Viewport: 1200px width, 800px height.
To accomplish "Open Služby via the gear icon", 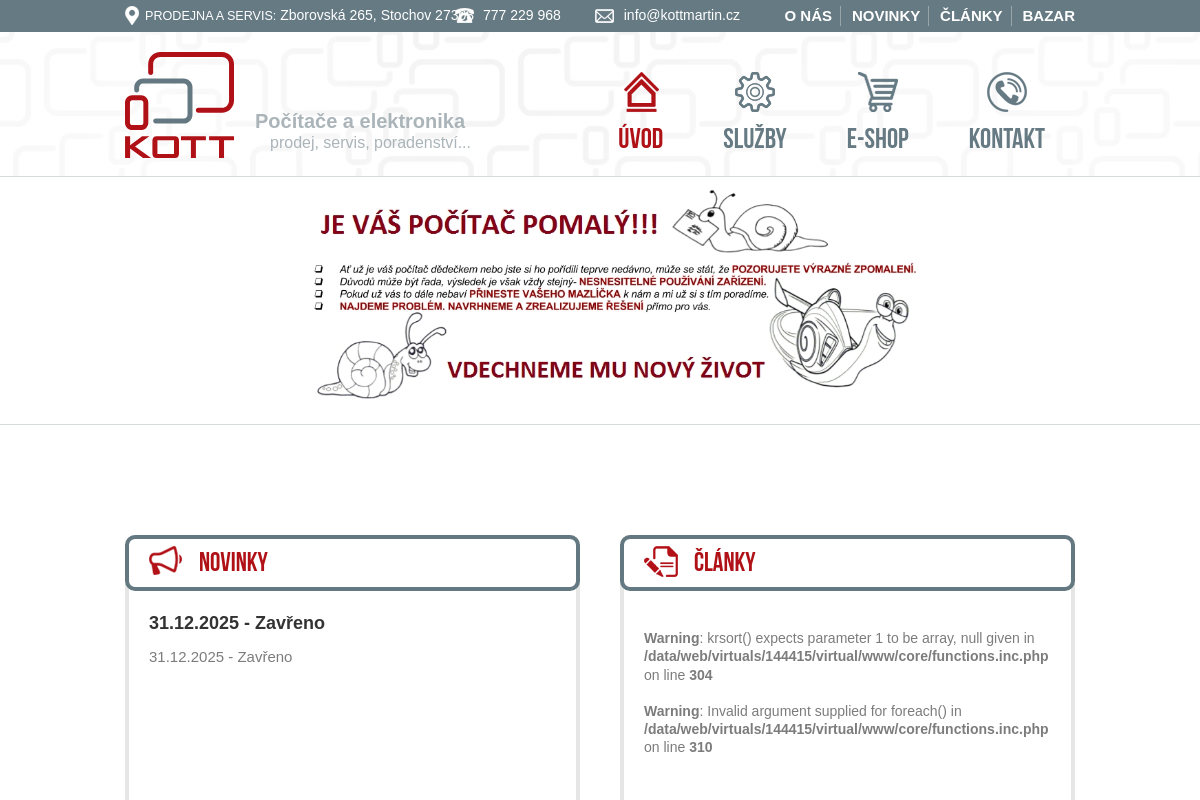I will (x=755, y=92).
